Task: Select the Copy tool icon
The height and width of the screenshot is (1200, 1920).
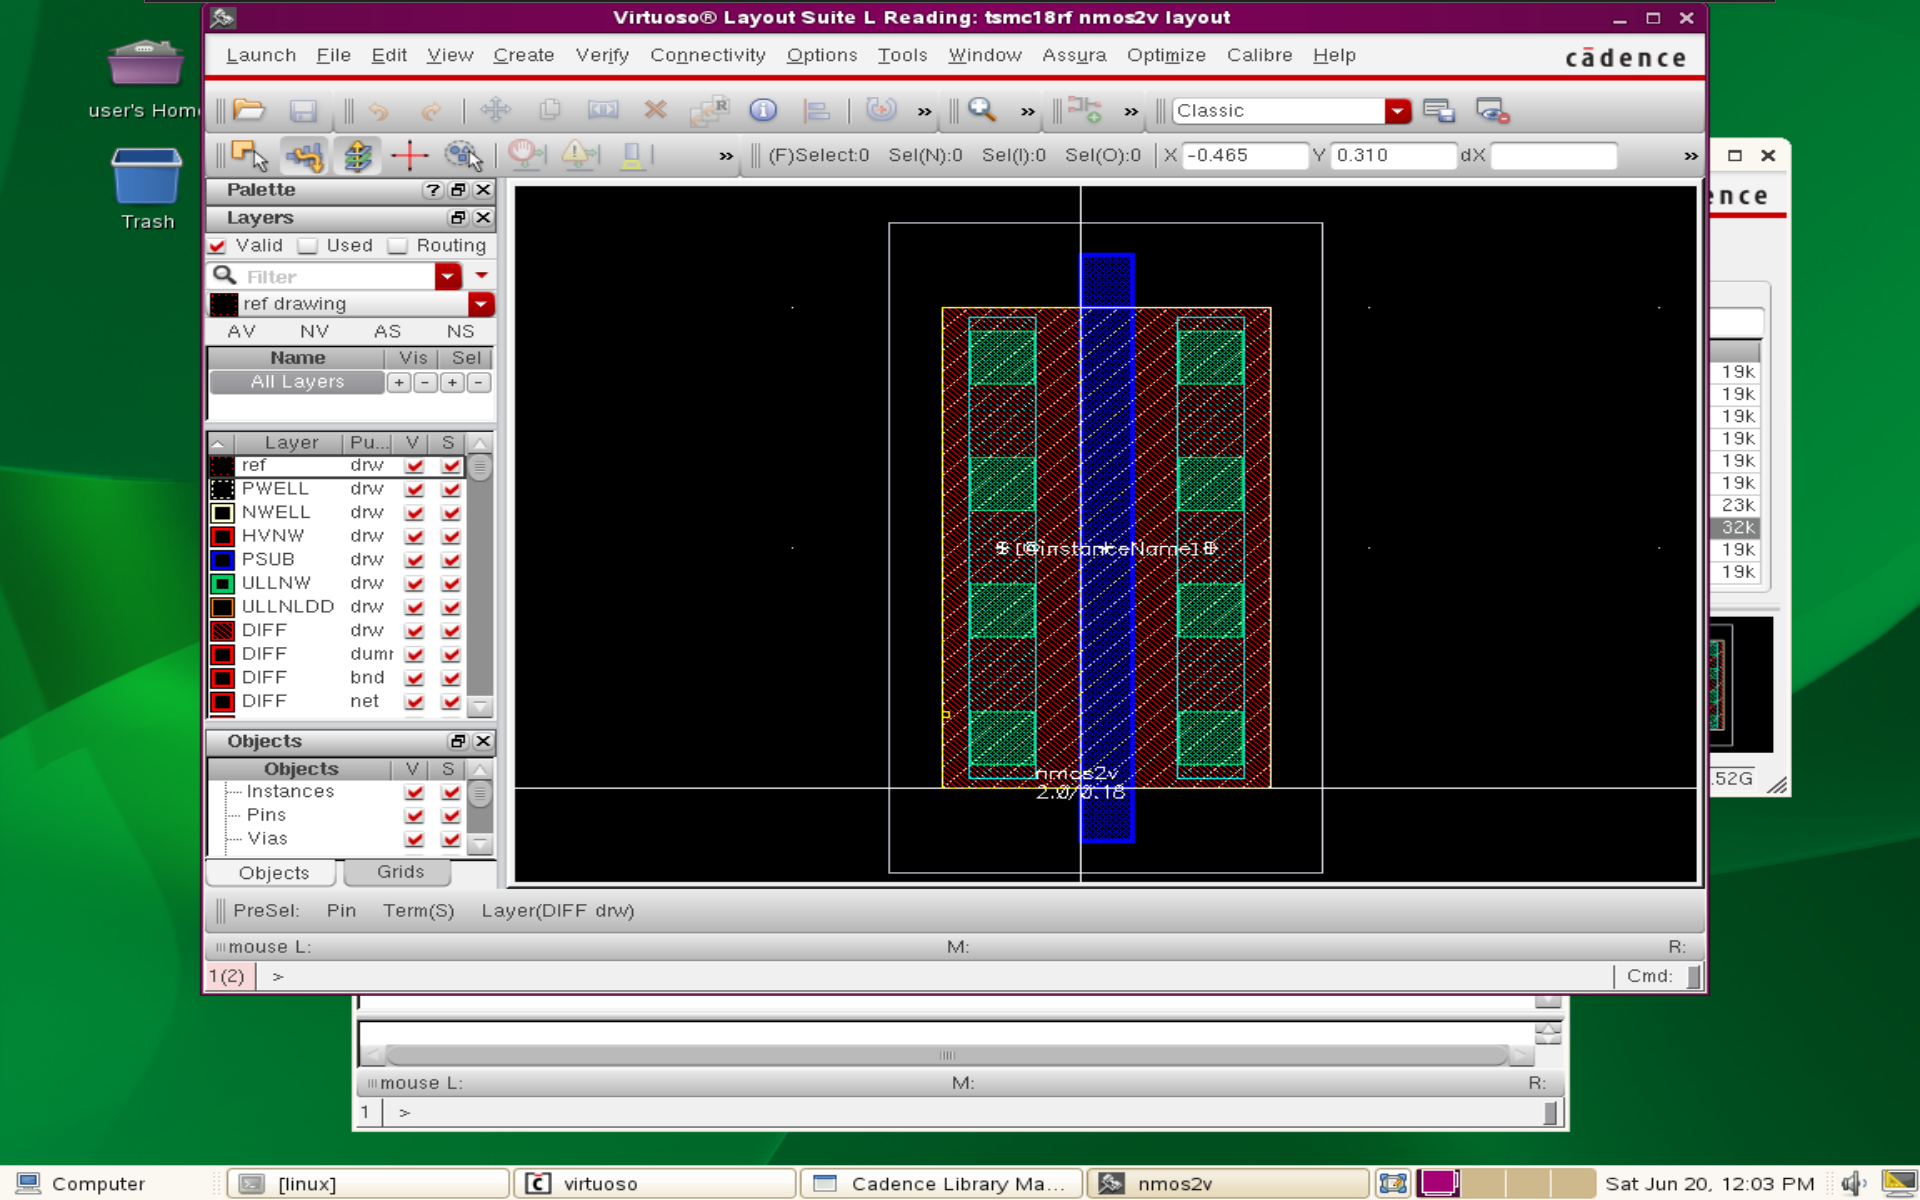Action: click(x=549, y=110)
